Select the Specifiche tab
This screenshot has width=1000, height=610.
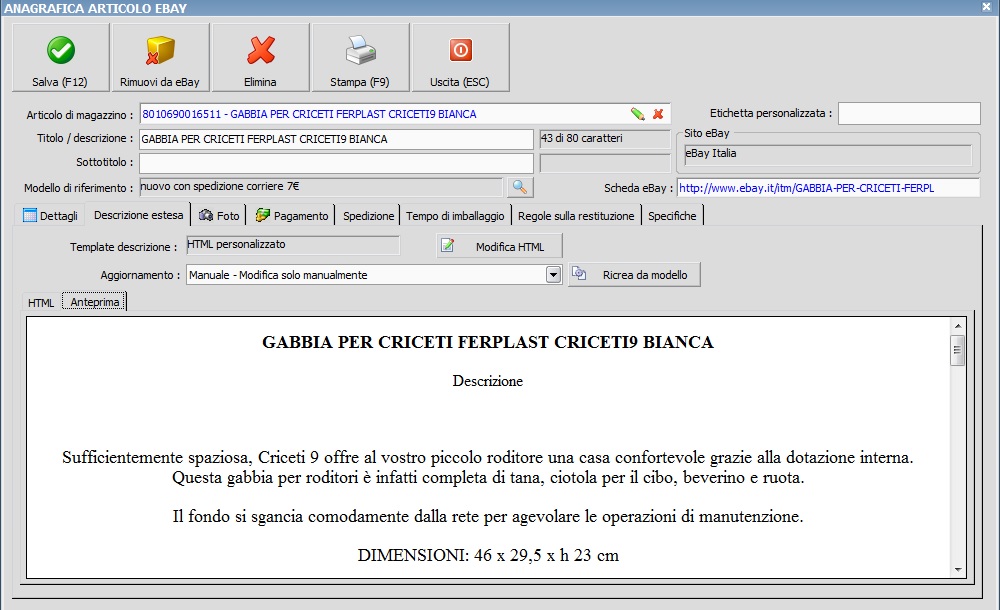point(672,216)
